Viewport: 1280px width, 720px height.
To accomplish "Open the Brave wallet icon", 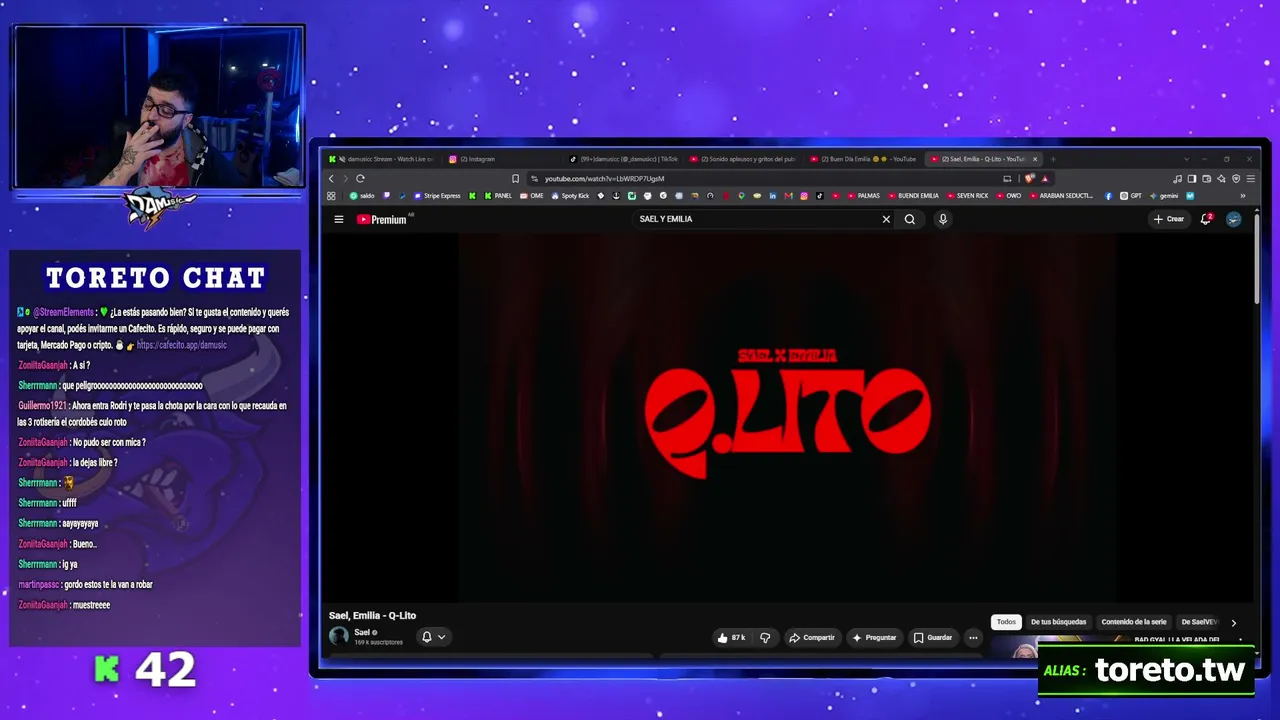I will [1207, 179].
